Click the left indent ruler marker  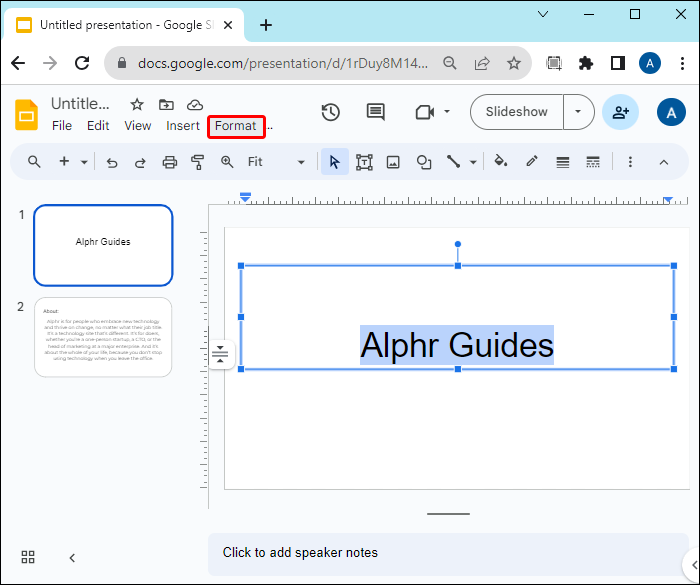tap(245, 197)
